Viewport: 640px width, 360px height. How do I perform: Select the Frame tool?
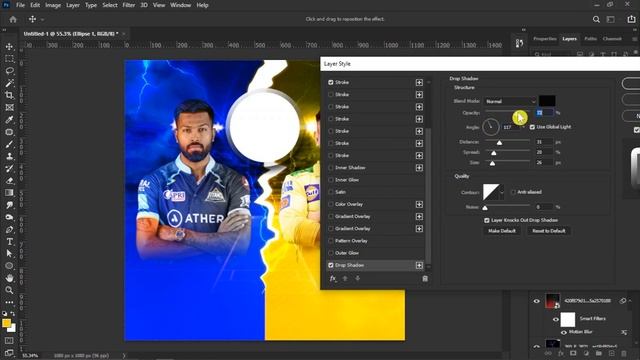pos(9,107)
